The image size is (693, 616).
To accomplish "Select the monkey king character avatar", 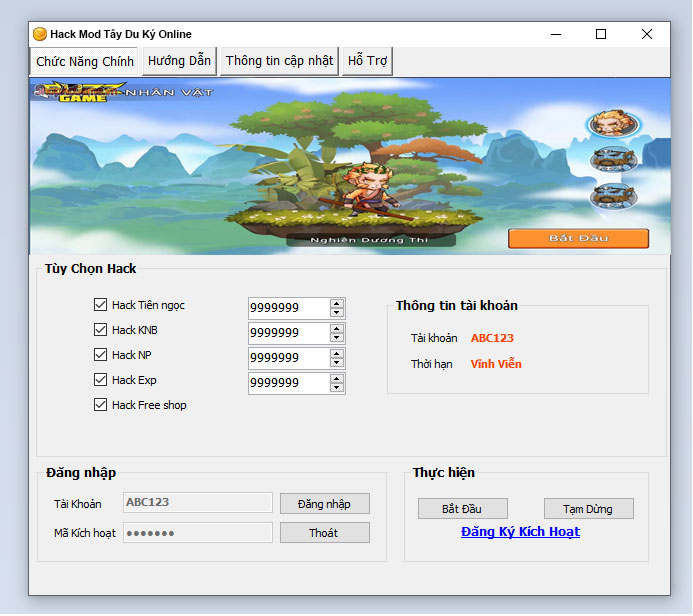I will [x=613, y=124].
